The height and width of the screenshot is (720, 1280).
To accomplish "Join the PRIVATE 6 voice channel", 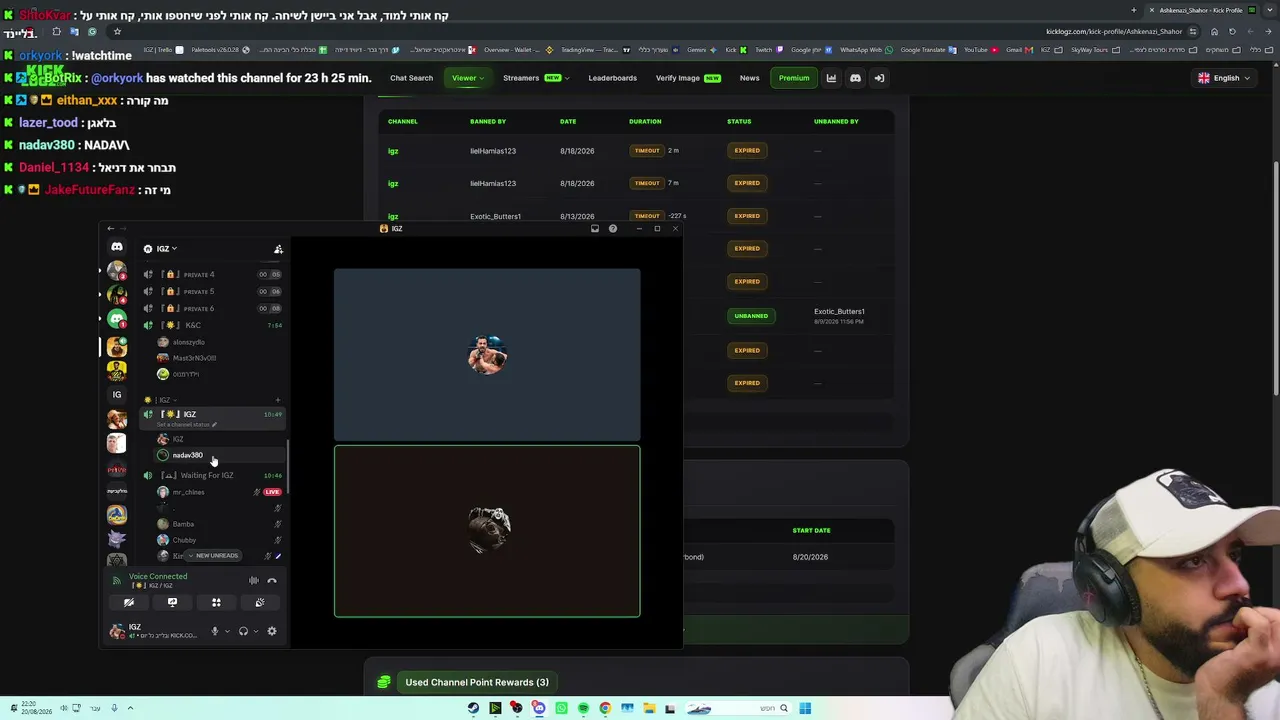I will [x=212, y=308].
